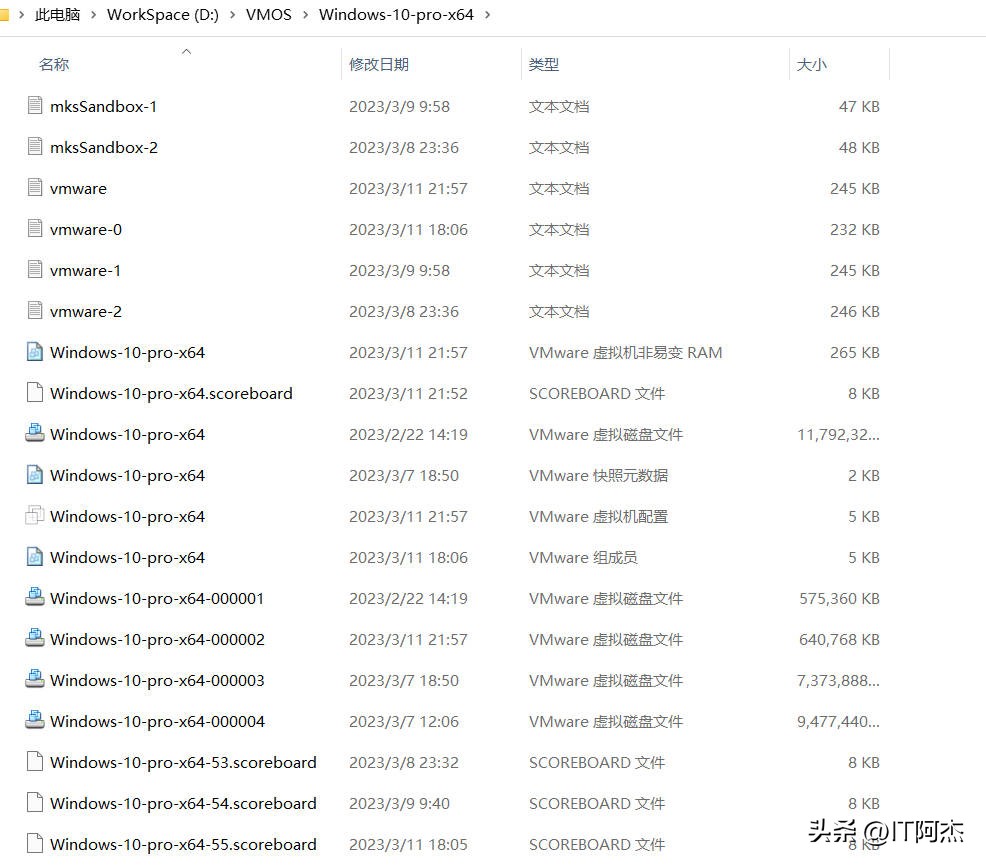Viewport: 986px width, 866px height.
Task: Click the VMware 虚拟机非易变 RAM file icon
Action: (35, 352)
